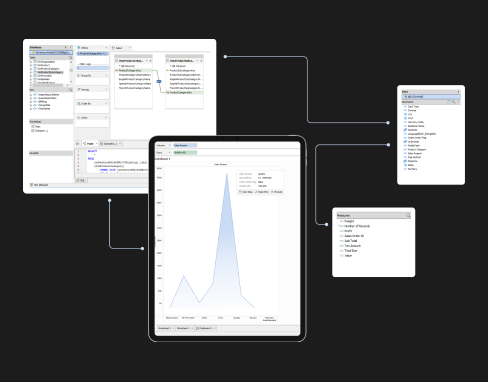This screenshot has width=488, height=382.
Task: Open the SQL tab below the editor
Action: pos(81,180)
